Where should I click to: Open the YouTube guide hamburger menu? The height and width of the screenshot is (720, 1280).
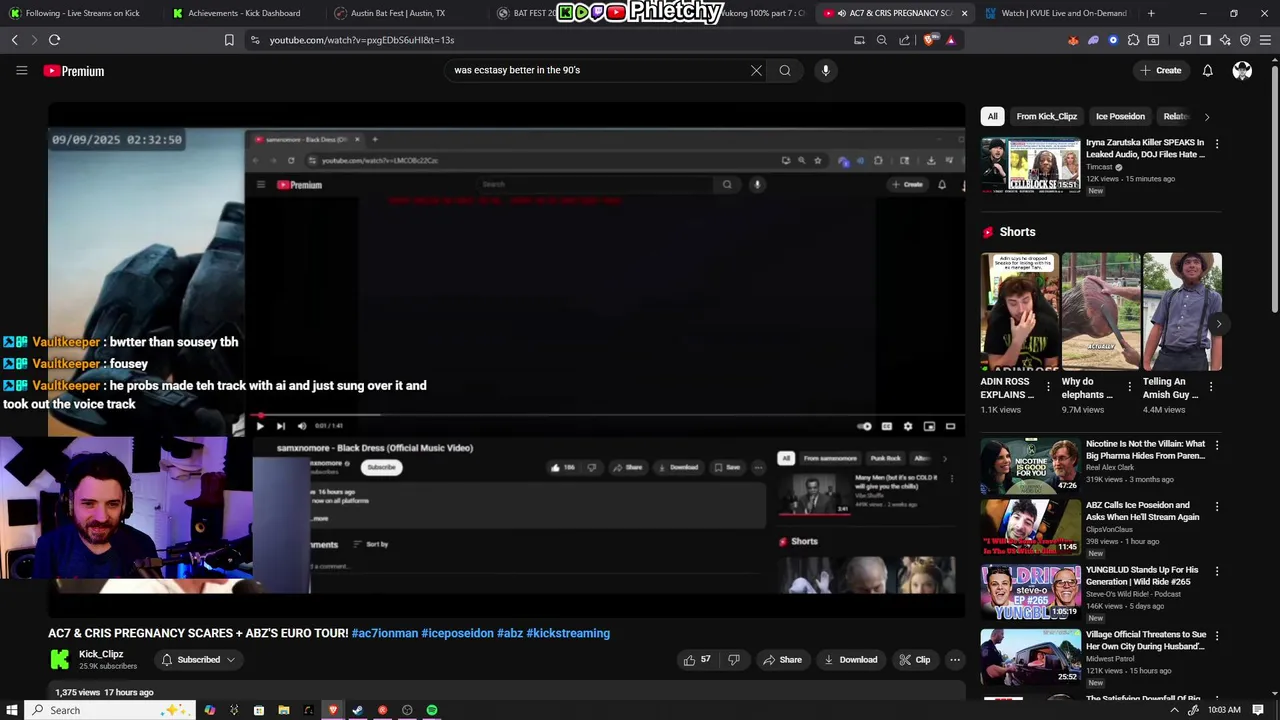[21, 71]
